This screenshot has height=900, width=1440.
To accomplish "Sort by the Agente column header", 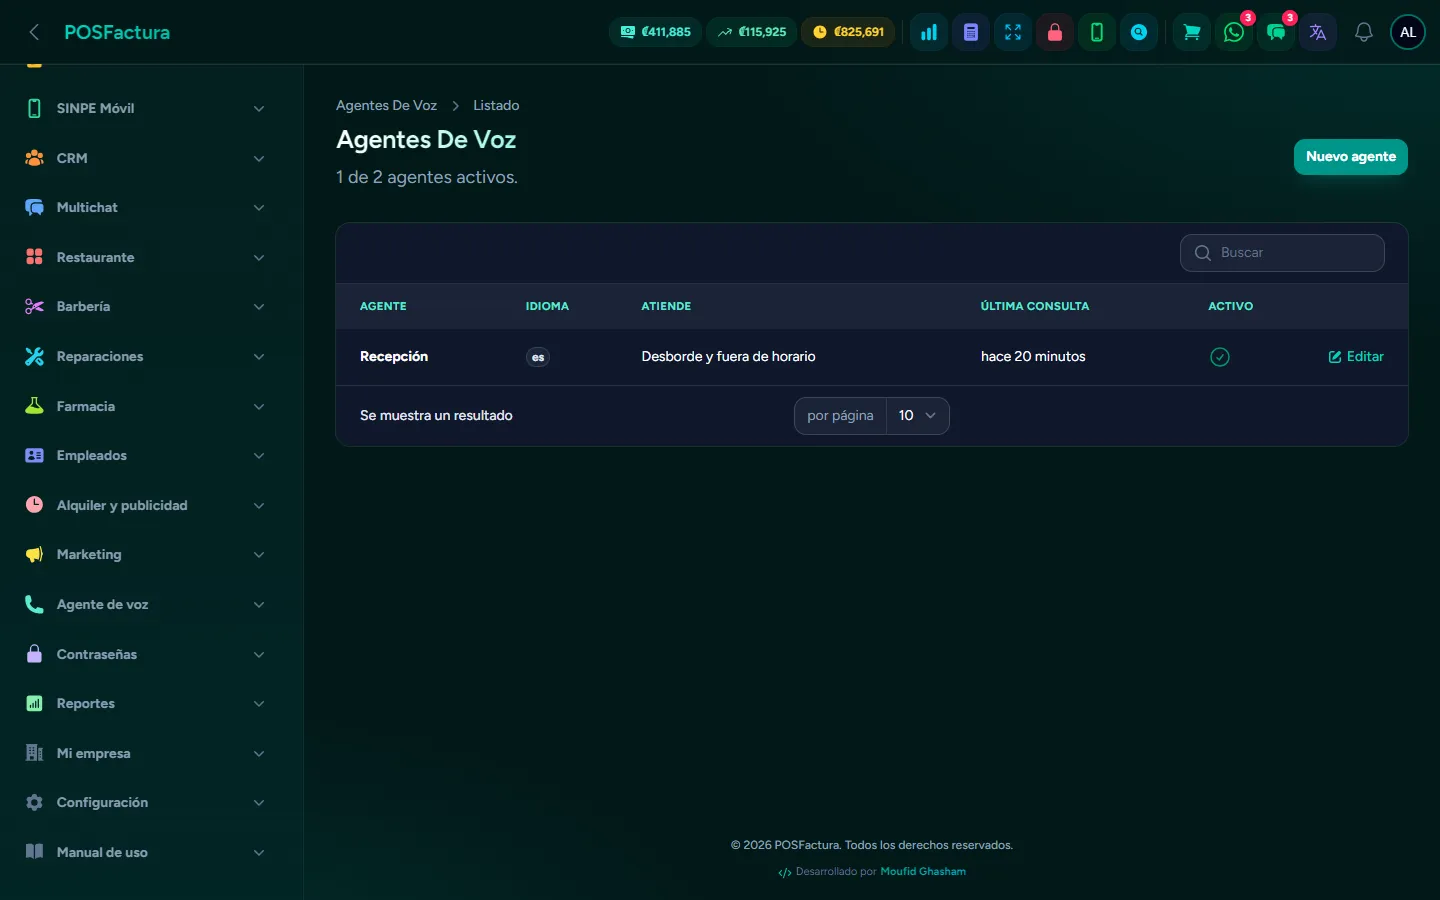I will click(x=383, y=306).
